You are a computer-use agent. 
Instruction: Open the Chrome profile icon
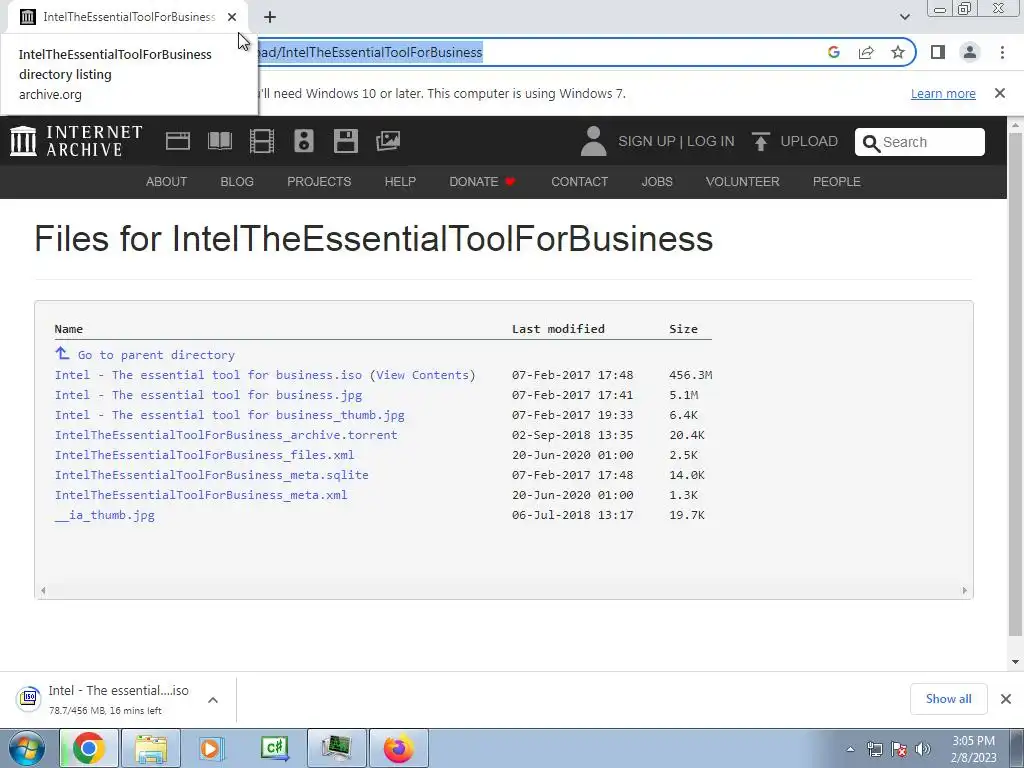(x=970, y=52)
